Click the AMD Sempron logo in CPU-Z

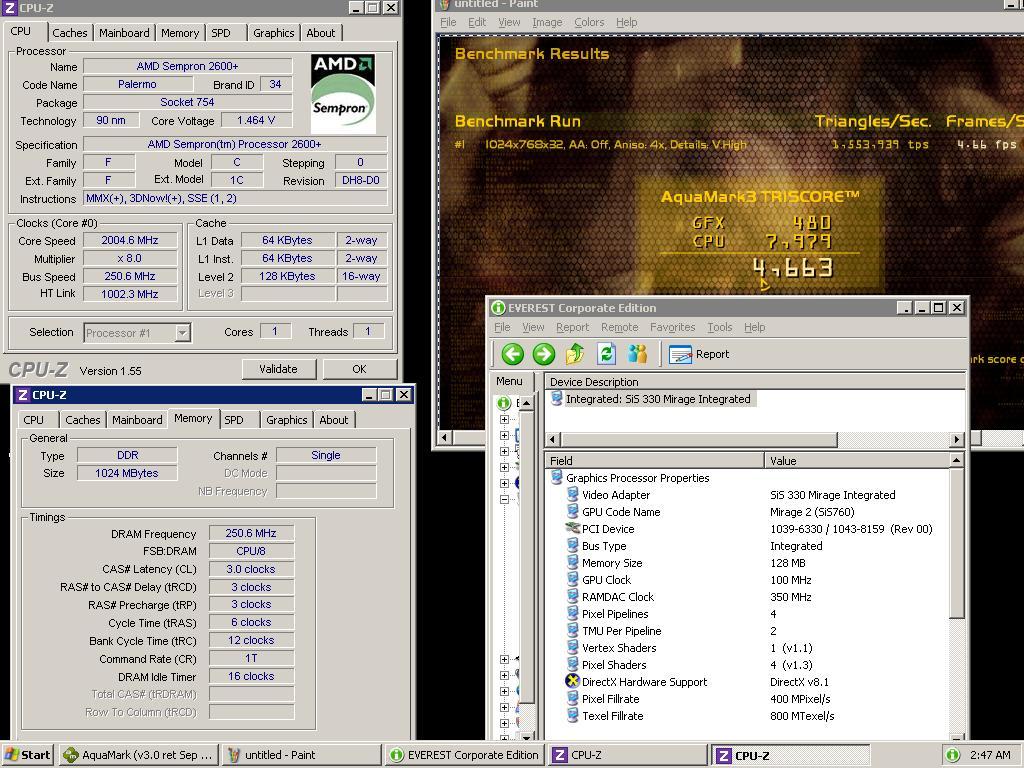[343, 93]
